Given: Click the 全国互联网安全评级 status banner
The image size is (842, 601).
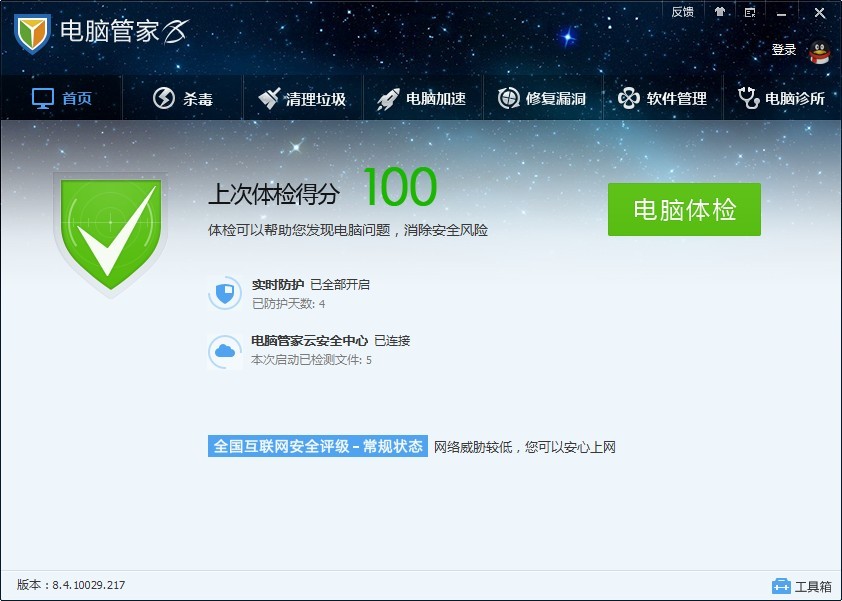Looking at the screenshot, I should point(318,446).
